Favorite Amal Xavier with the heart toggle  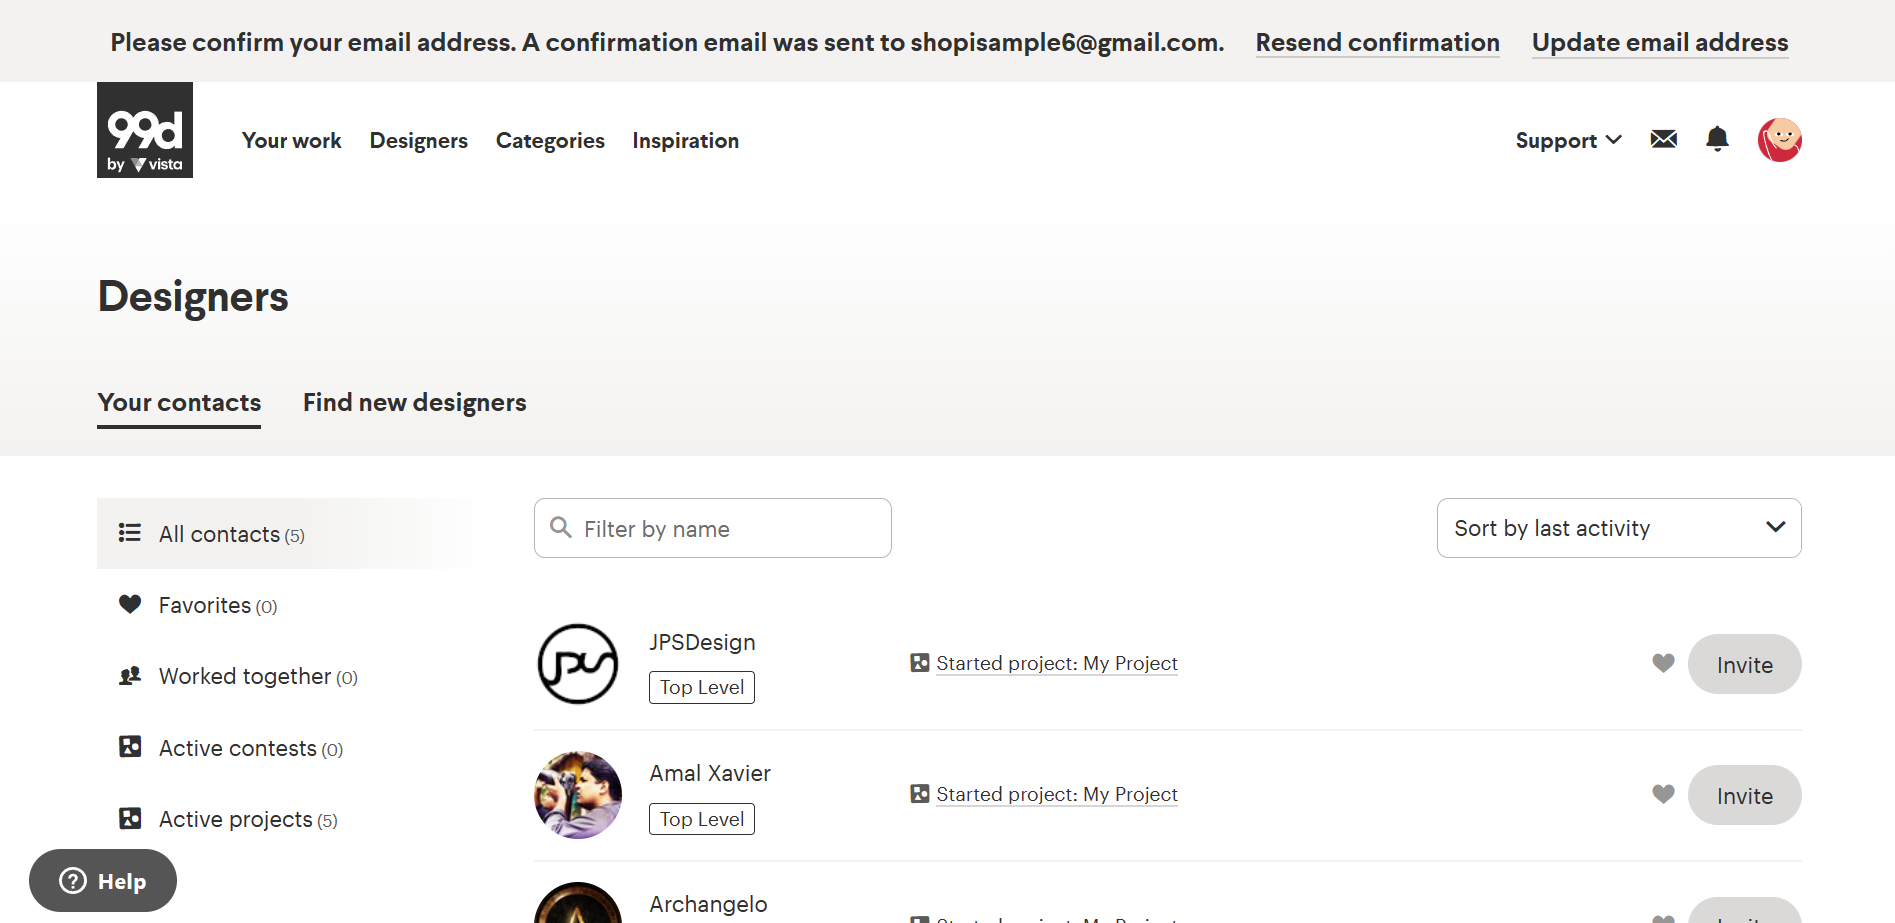pyautogui.click(x=1663, y=794)
